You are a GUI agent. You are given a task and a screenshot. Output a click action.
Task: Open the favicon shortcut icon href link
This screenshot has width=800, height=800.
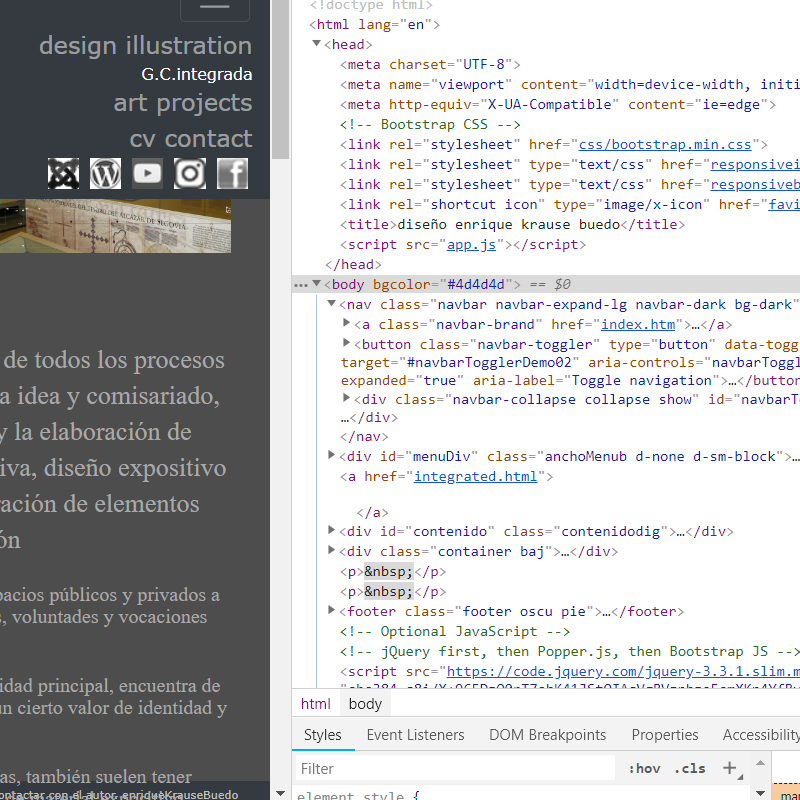click(784, 205)
